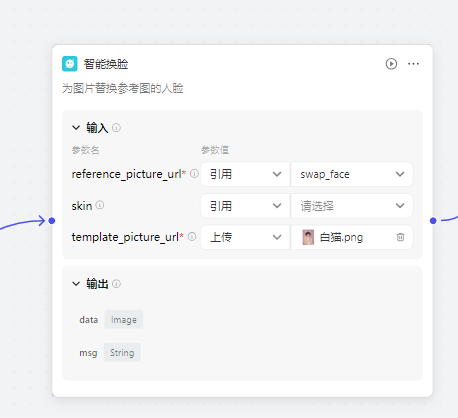Open the 请选择 dropdown for skin
The image size is (458, 418).
[x=352, y=206]
